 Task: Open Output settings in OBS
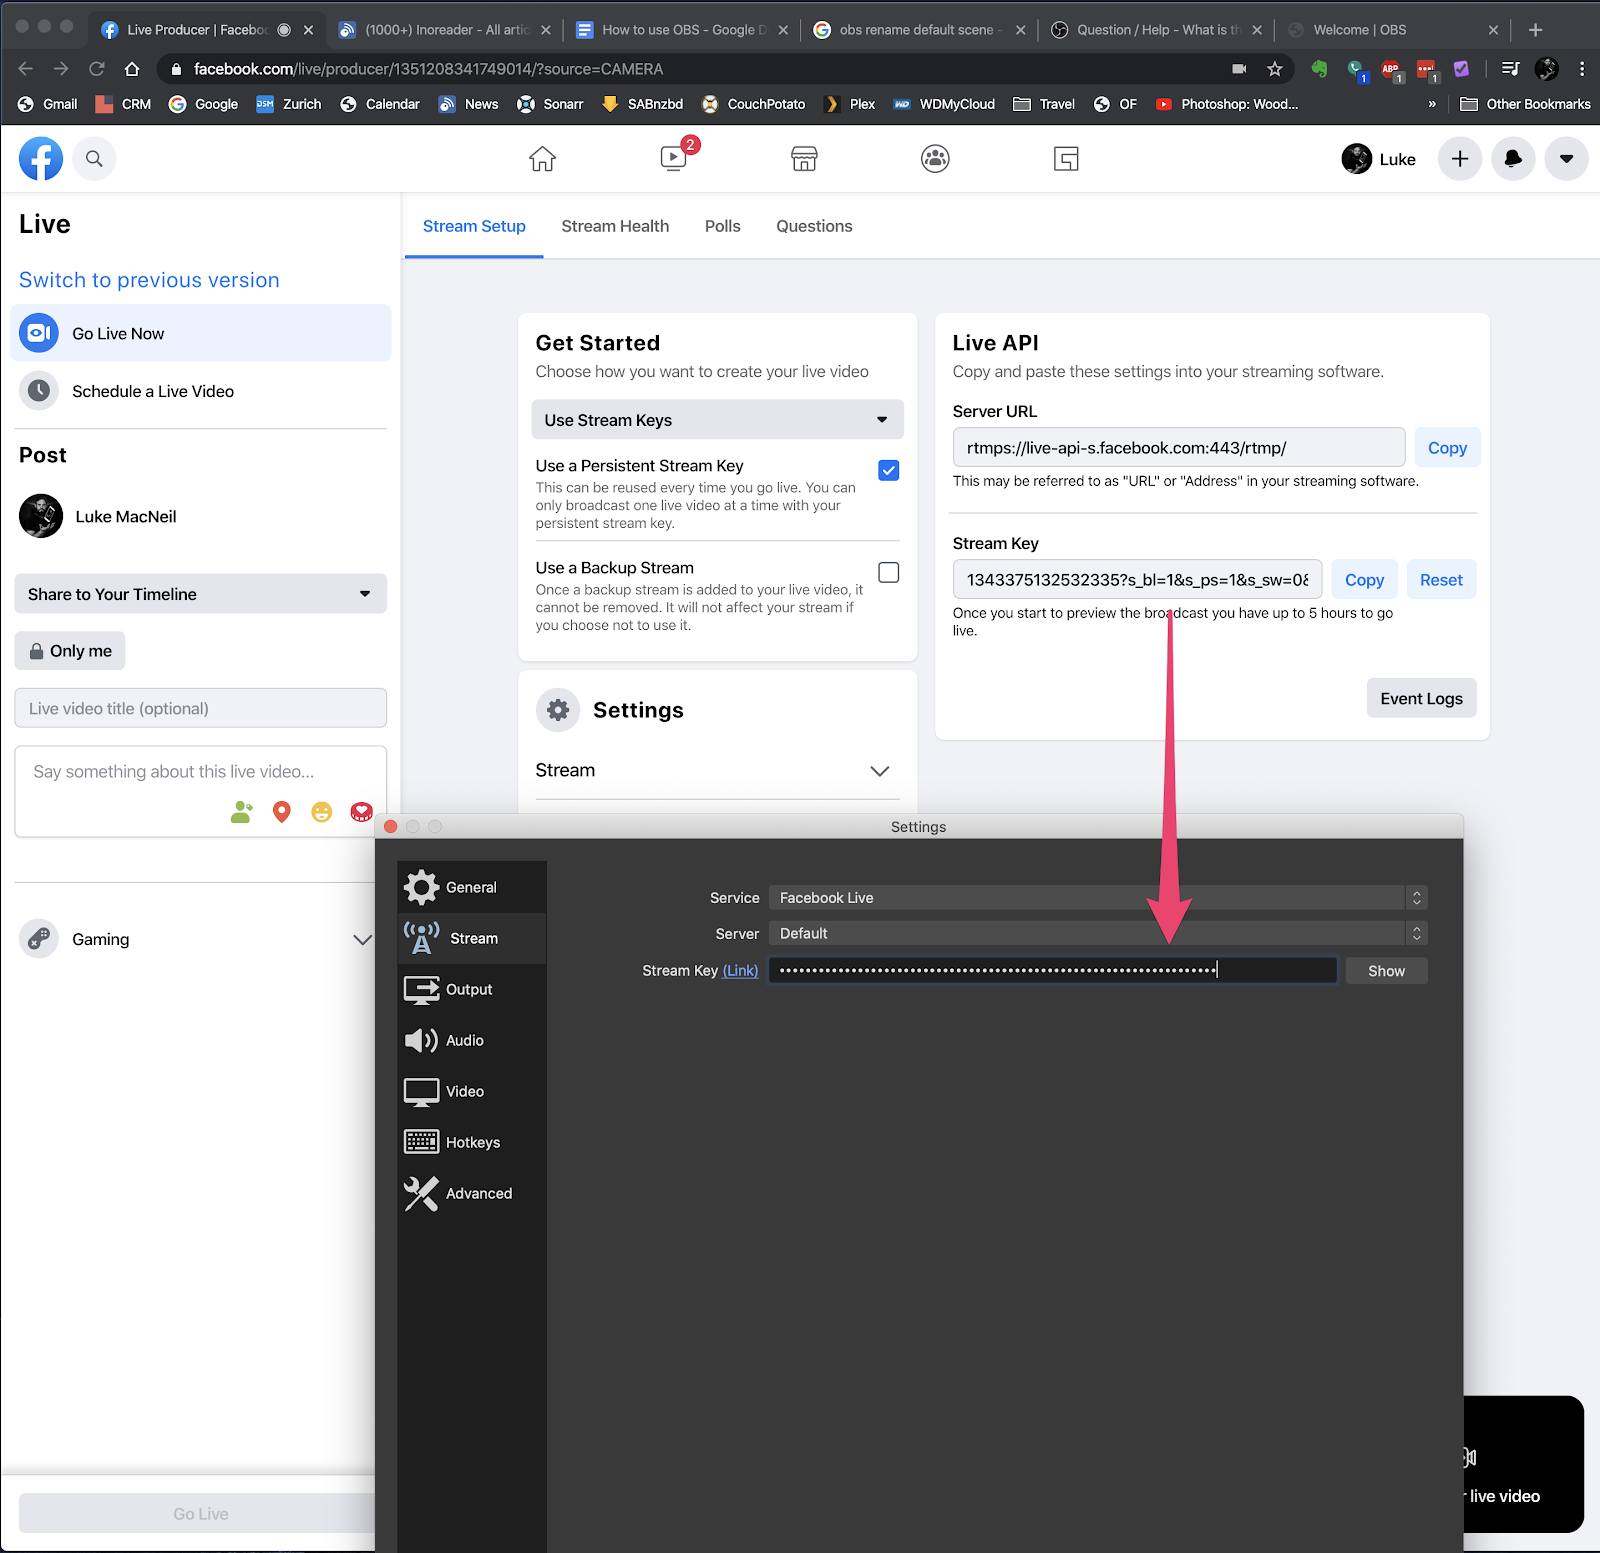472,989
